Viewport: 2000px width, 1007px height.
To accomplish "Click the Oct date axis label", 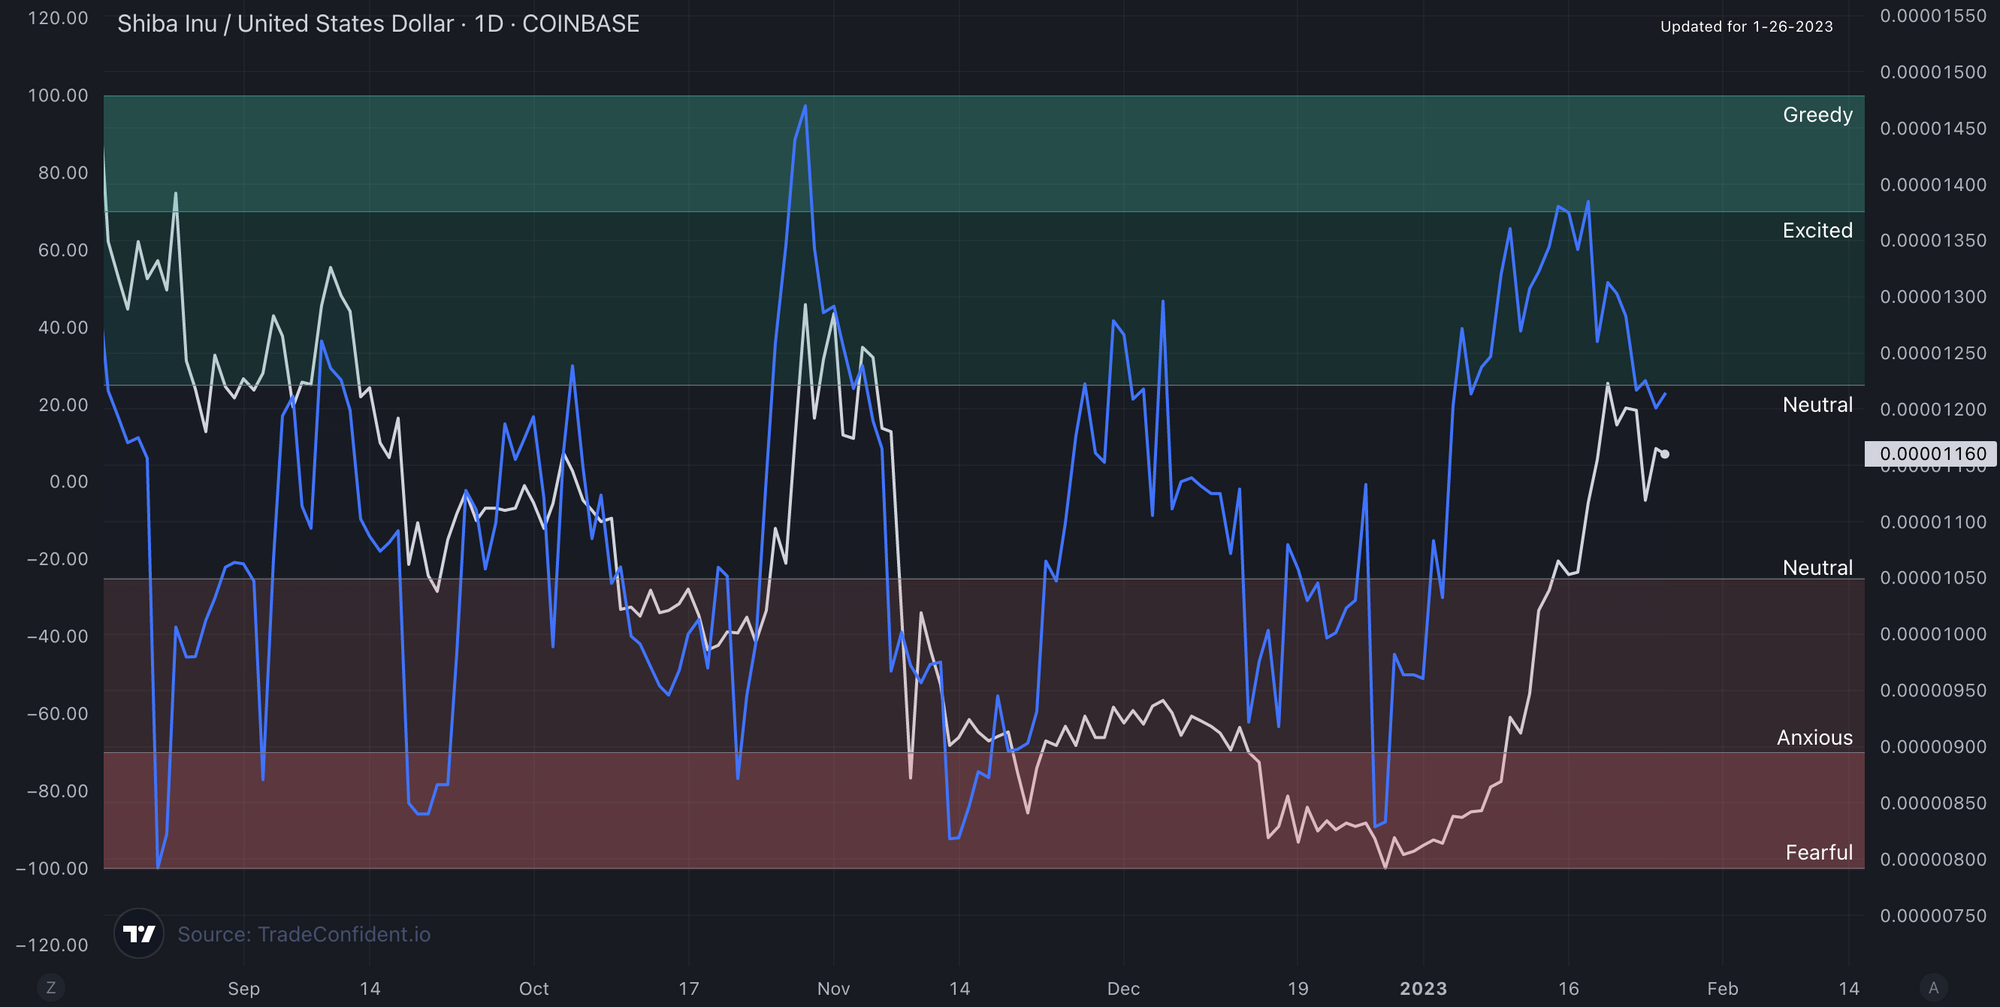I will point(534,989).
